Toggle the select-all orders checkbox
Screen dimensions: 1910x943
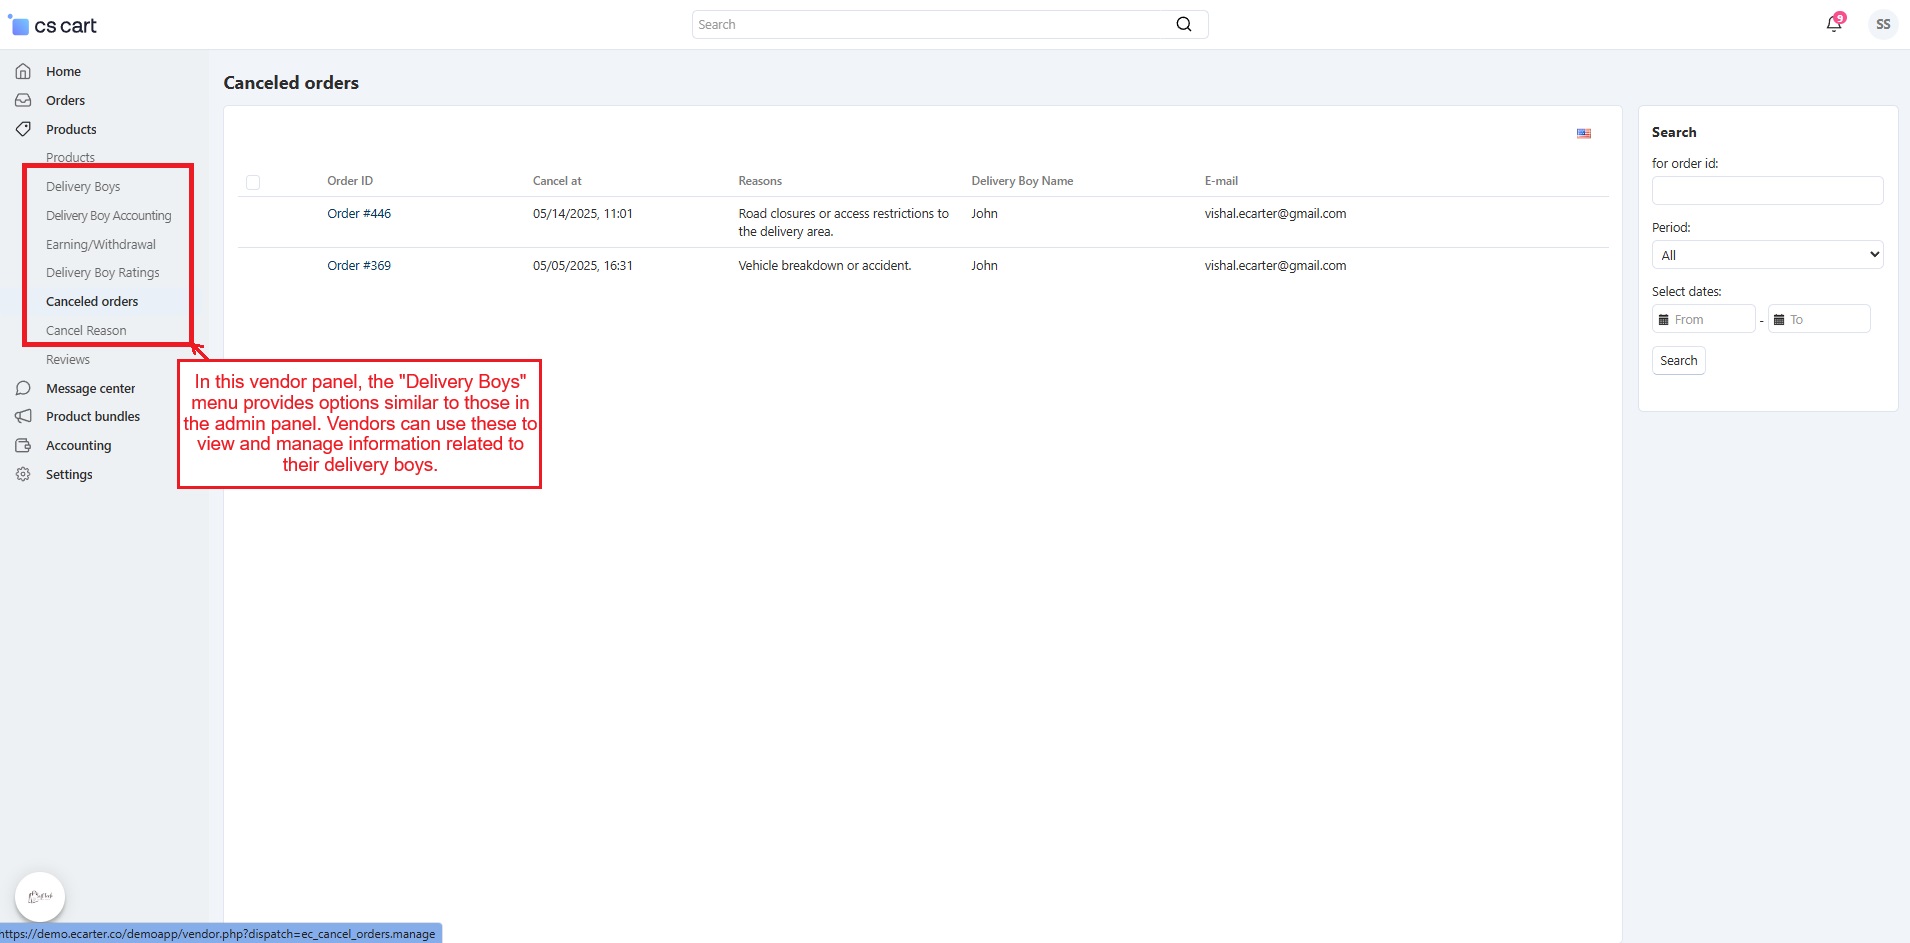pos(253,182)
